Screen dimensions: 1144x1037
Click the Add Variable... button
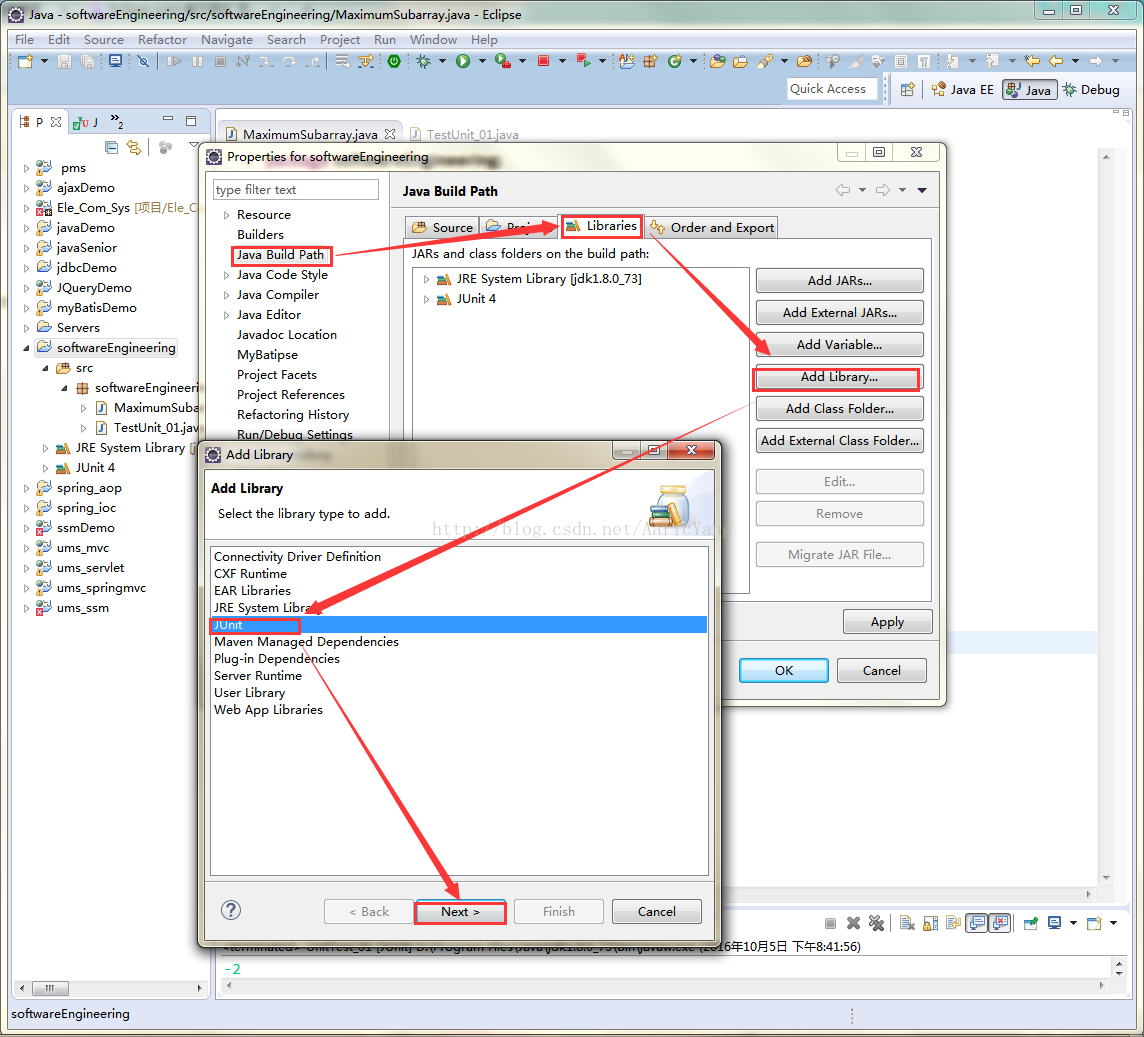click(x=839, y=344)
